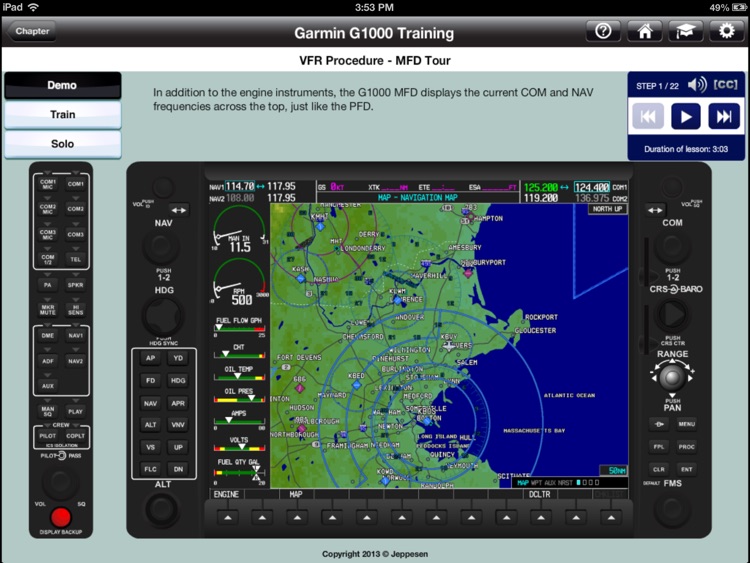Screen dimensions: 750x563
Task: Select the Train mode tab
Action: tap(62, 114)
